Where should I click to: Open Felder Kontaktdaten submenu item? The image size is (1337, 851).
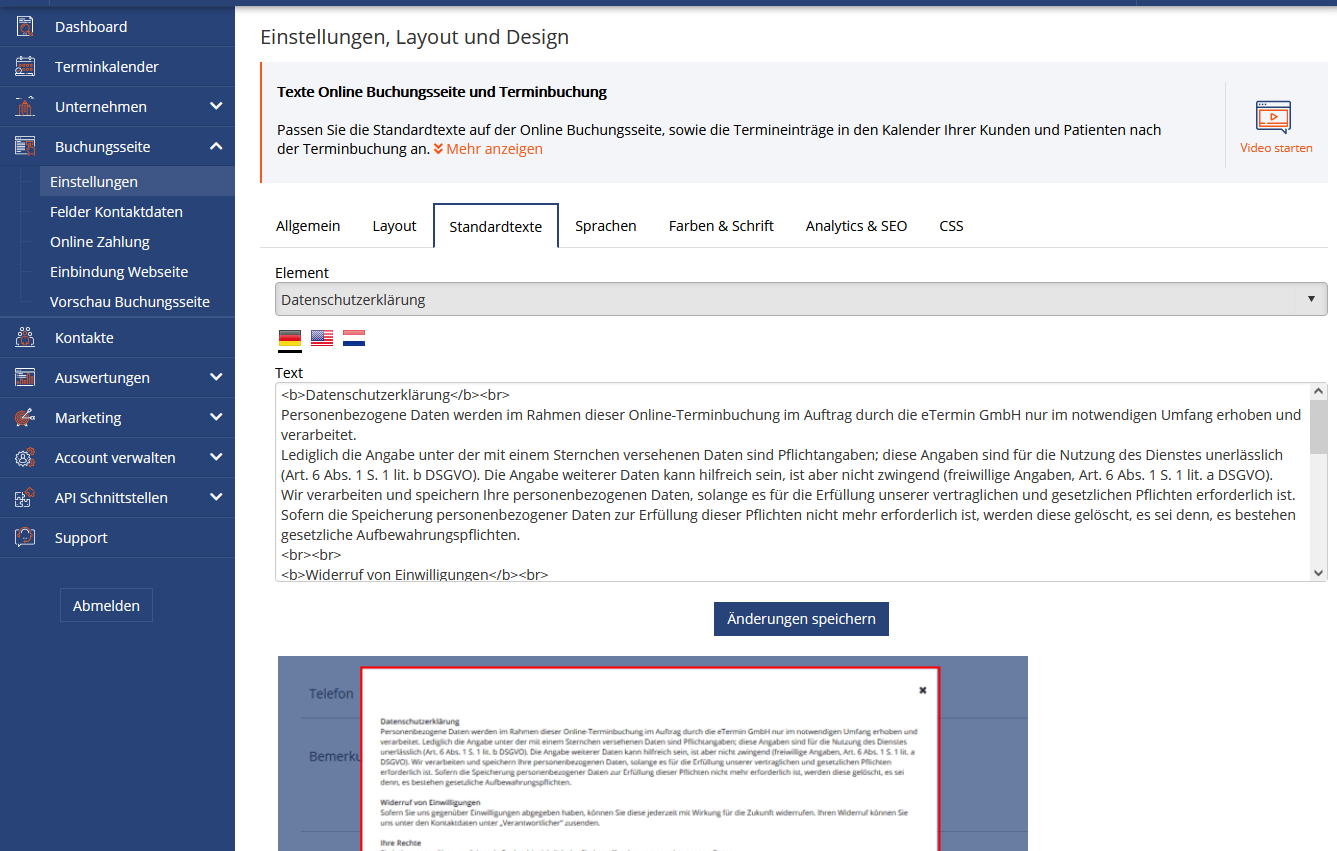click(x=137, y=212)
